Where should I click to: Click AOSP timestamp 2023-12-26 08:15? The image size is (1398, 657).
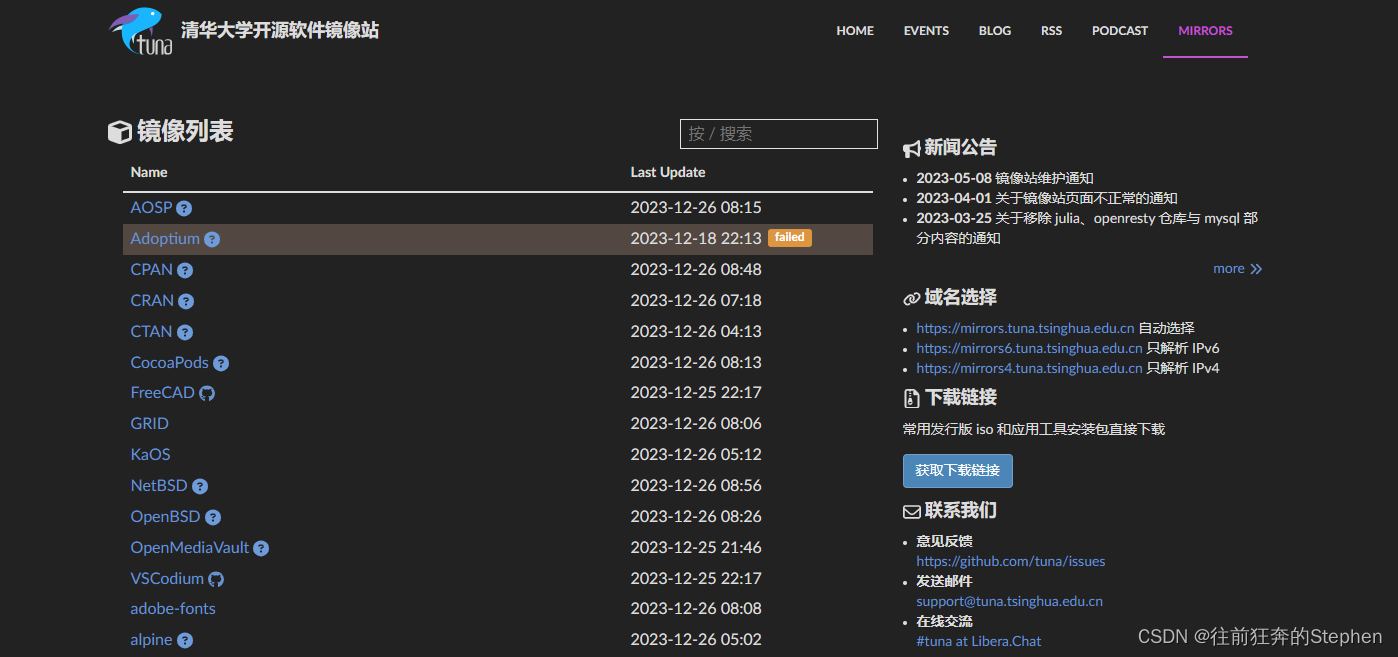696,208
